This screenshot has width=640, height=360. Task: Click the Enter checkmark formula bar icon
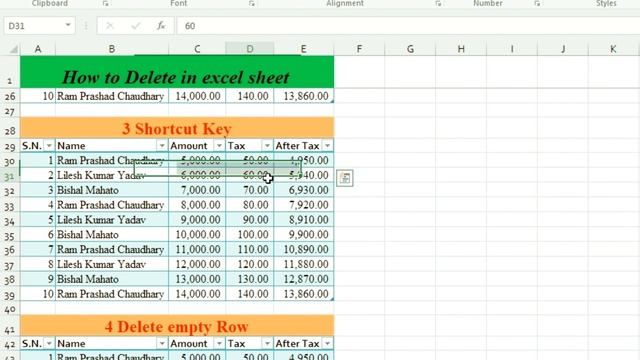[136, 26]
